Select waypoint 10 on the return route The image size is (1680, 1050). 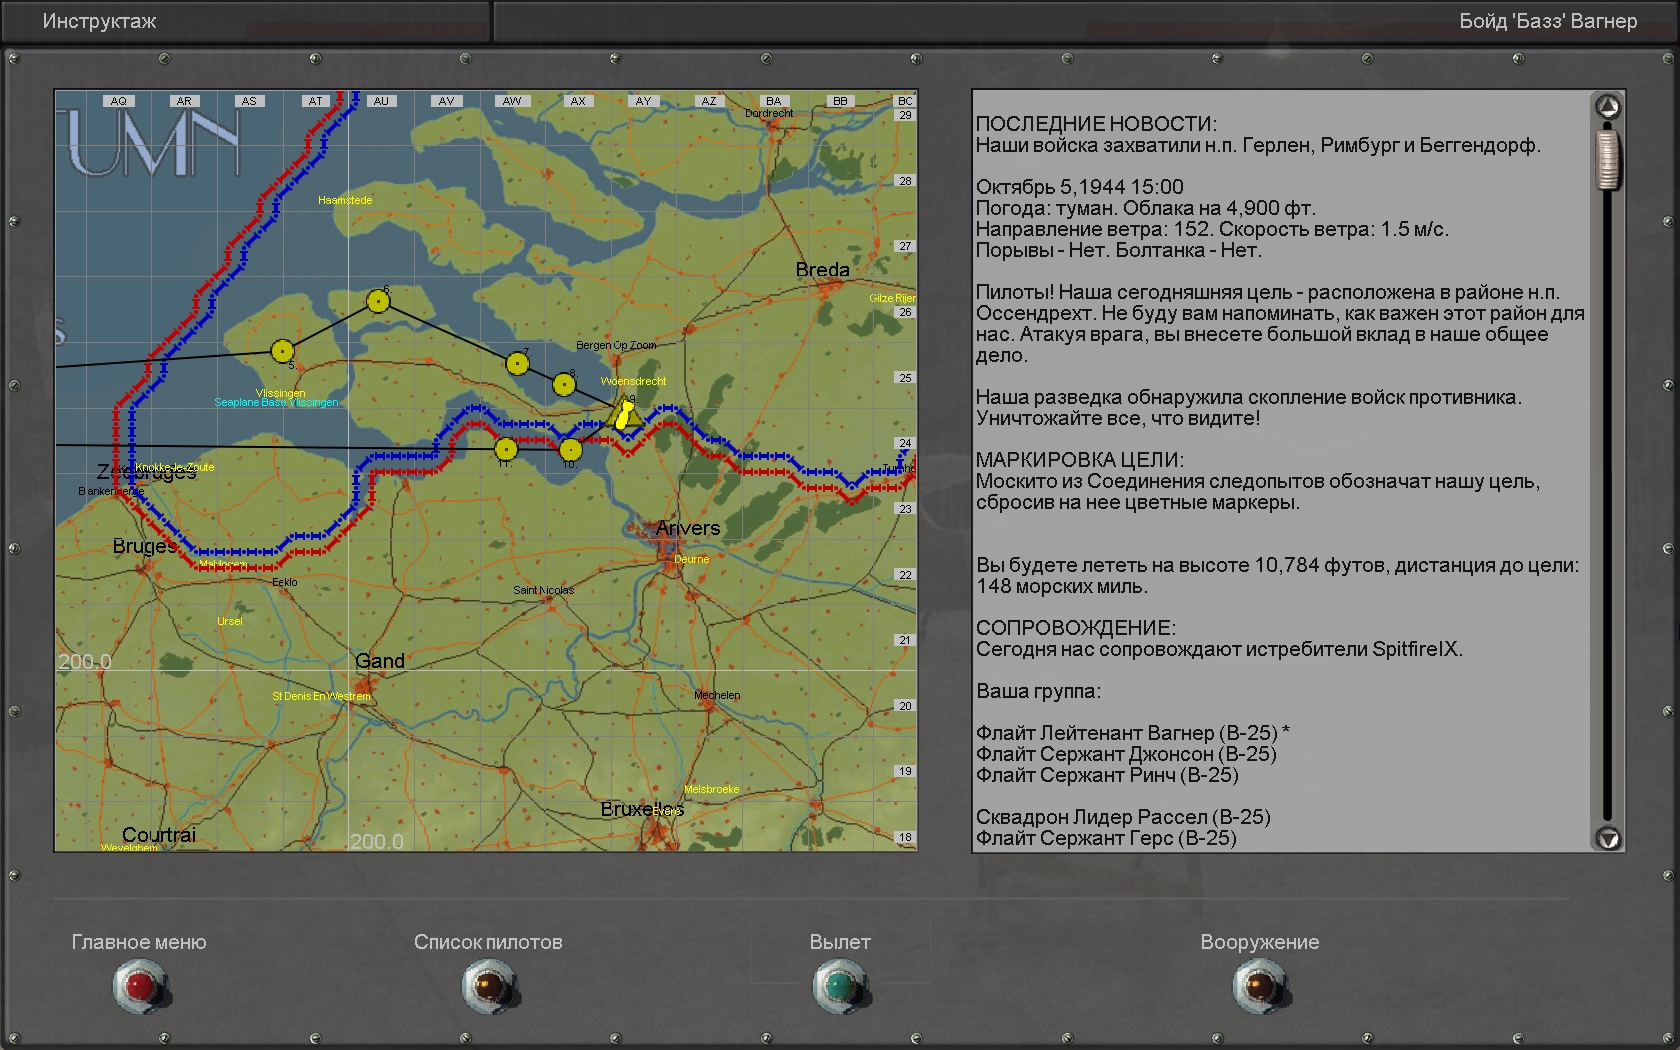(570, 450)
